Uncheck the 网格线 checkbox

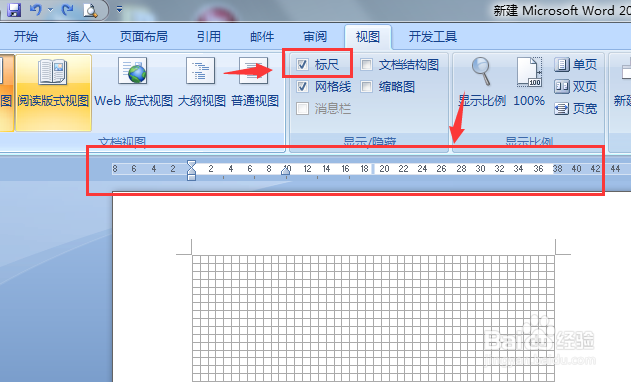click(x=303, y=87)
